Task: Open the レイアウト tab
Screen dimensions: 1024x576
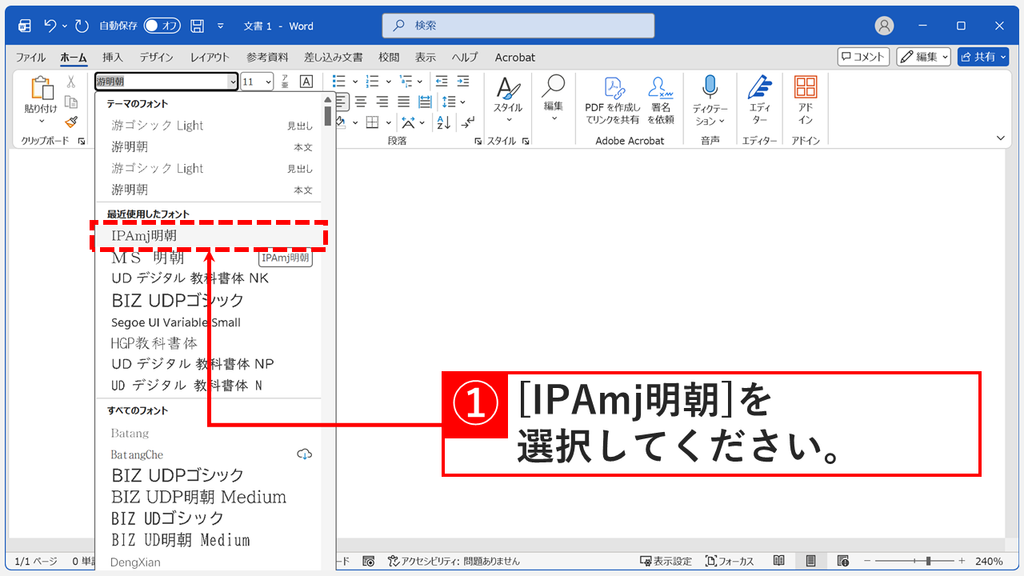Action: (x=210, y=57)
